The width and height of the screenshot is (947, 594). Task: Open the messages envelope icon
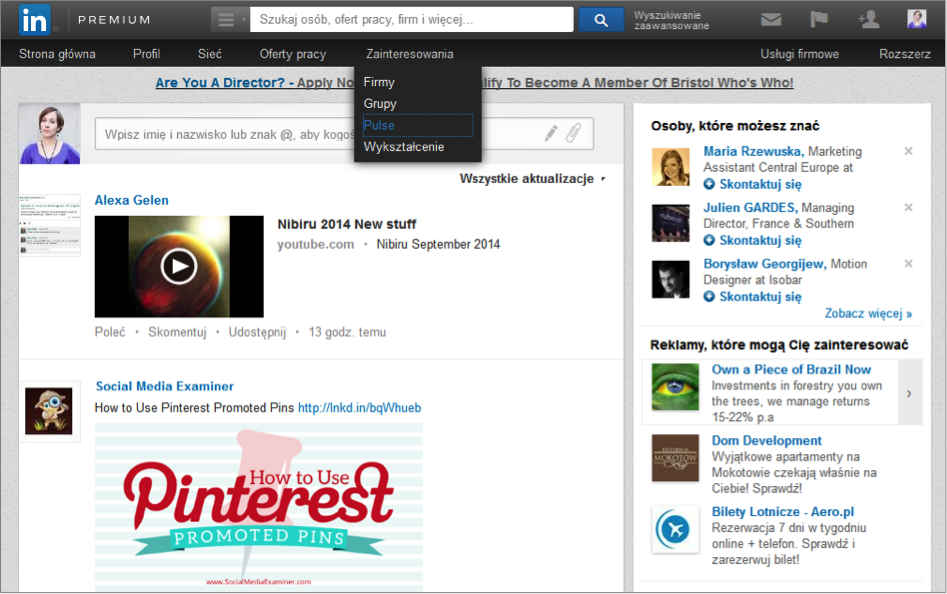[771, 20]
